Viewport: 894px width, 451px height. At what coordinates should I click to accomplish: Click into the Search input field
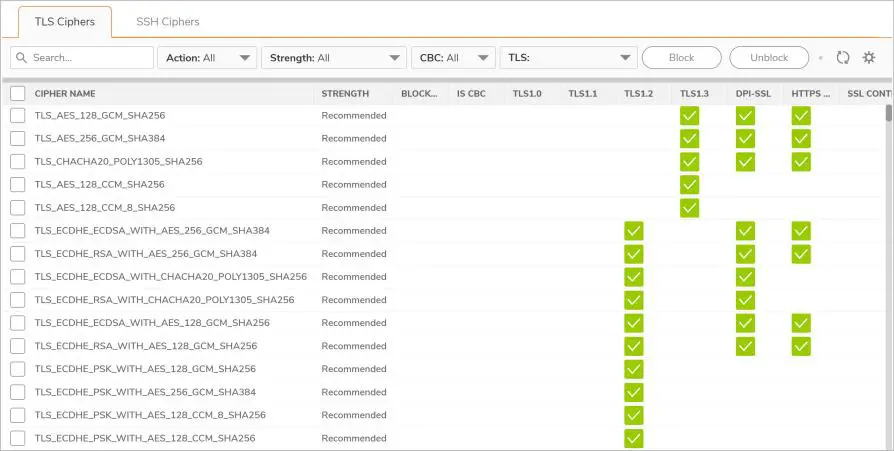tap(90, 58)
